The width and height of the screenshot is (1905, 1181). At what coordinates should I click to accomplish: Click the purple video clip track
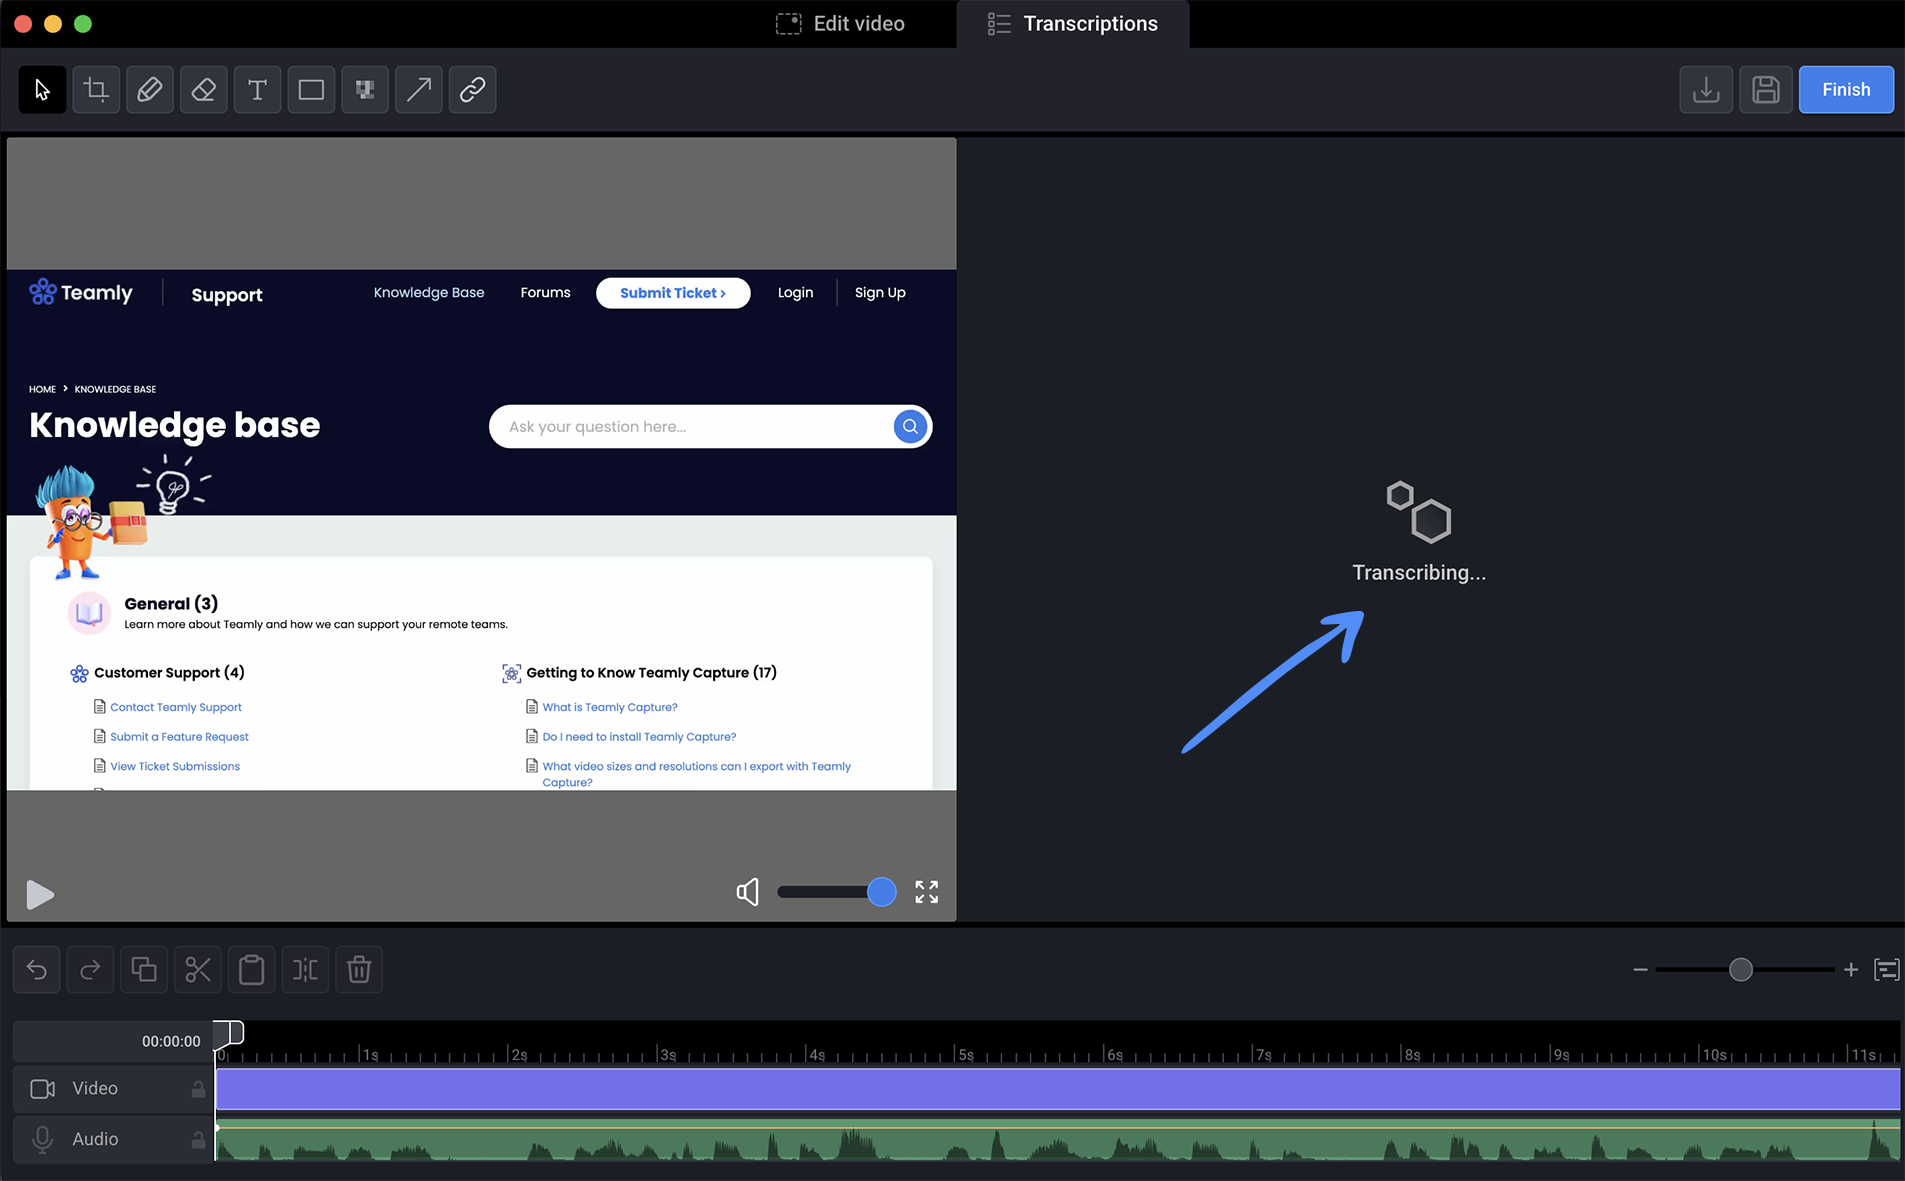click(x=1058, y=1089)
